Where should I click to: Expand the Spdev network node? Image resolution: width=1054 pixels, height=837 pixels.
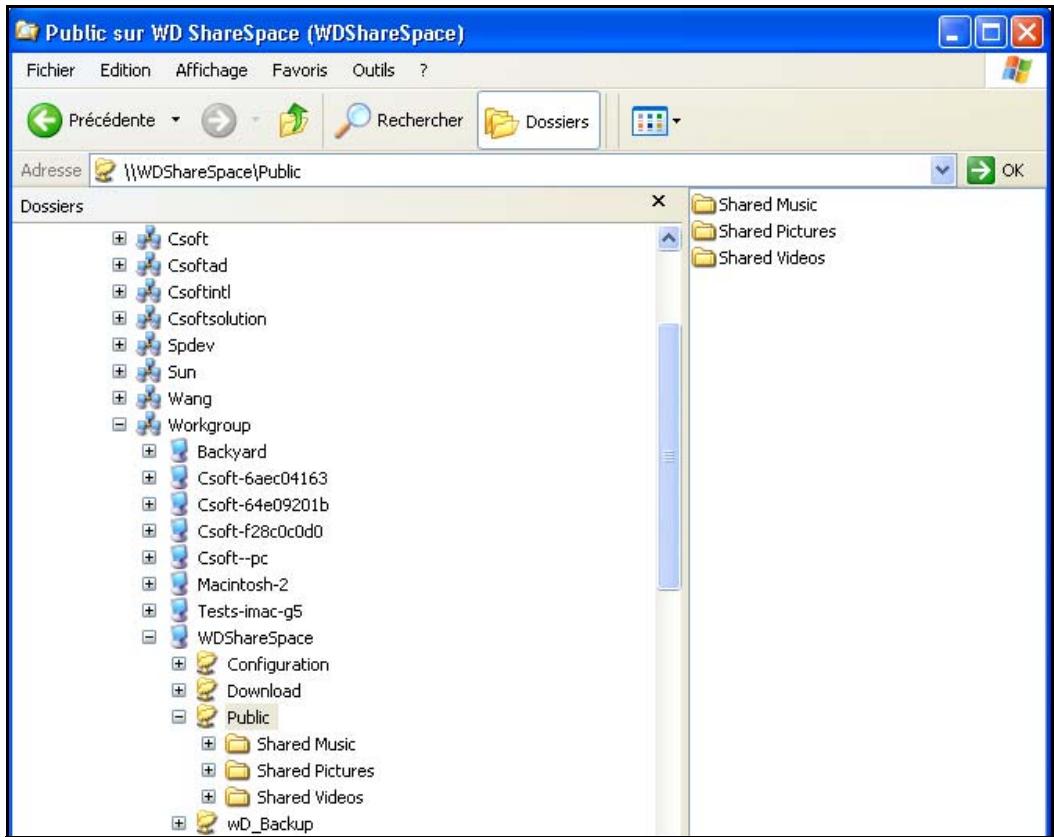coord(119,344)
